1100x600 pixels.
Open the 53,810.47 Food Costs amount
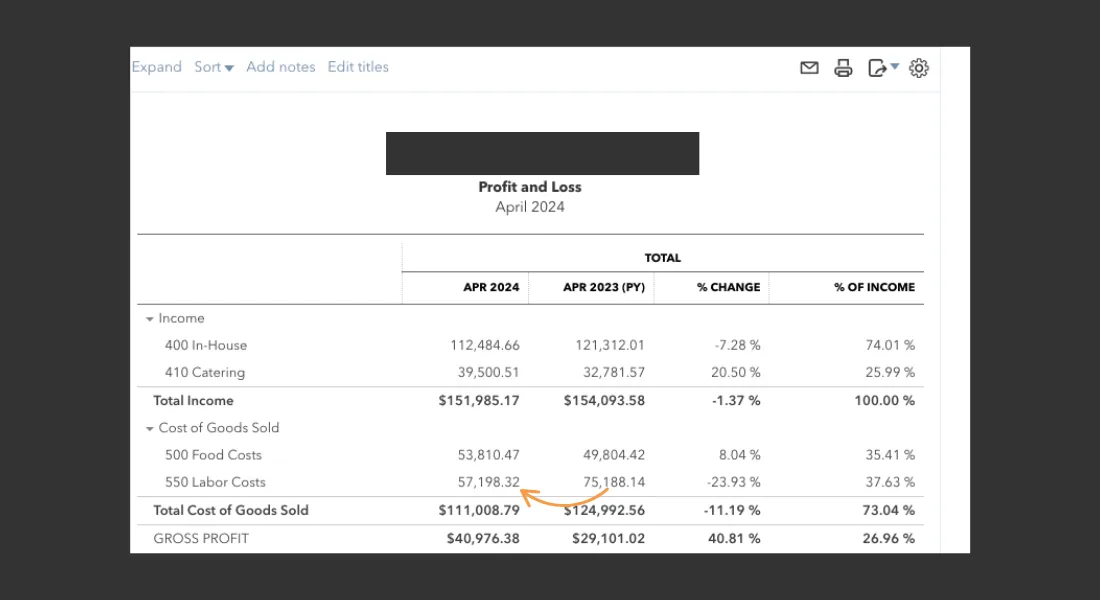tap(488, 455)
